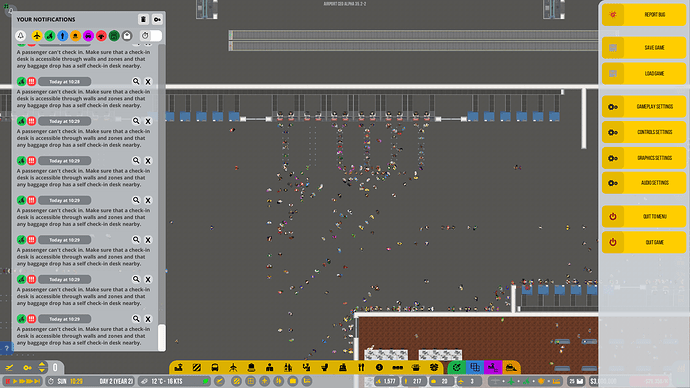Locate the 10:28 notification with its magnifier

pos(136,81)
